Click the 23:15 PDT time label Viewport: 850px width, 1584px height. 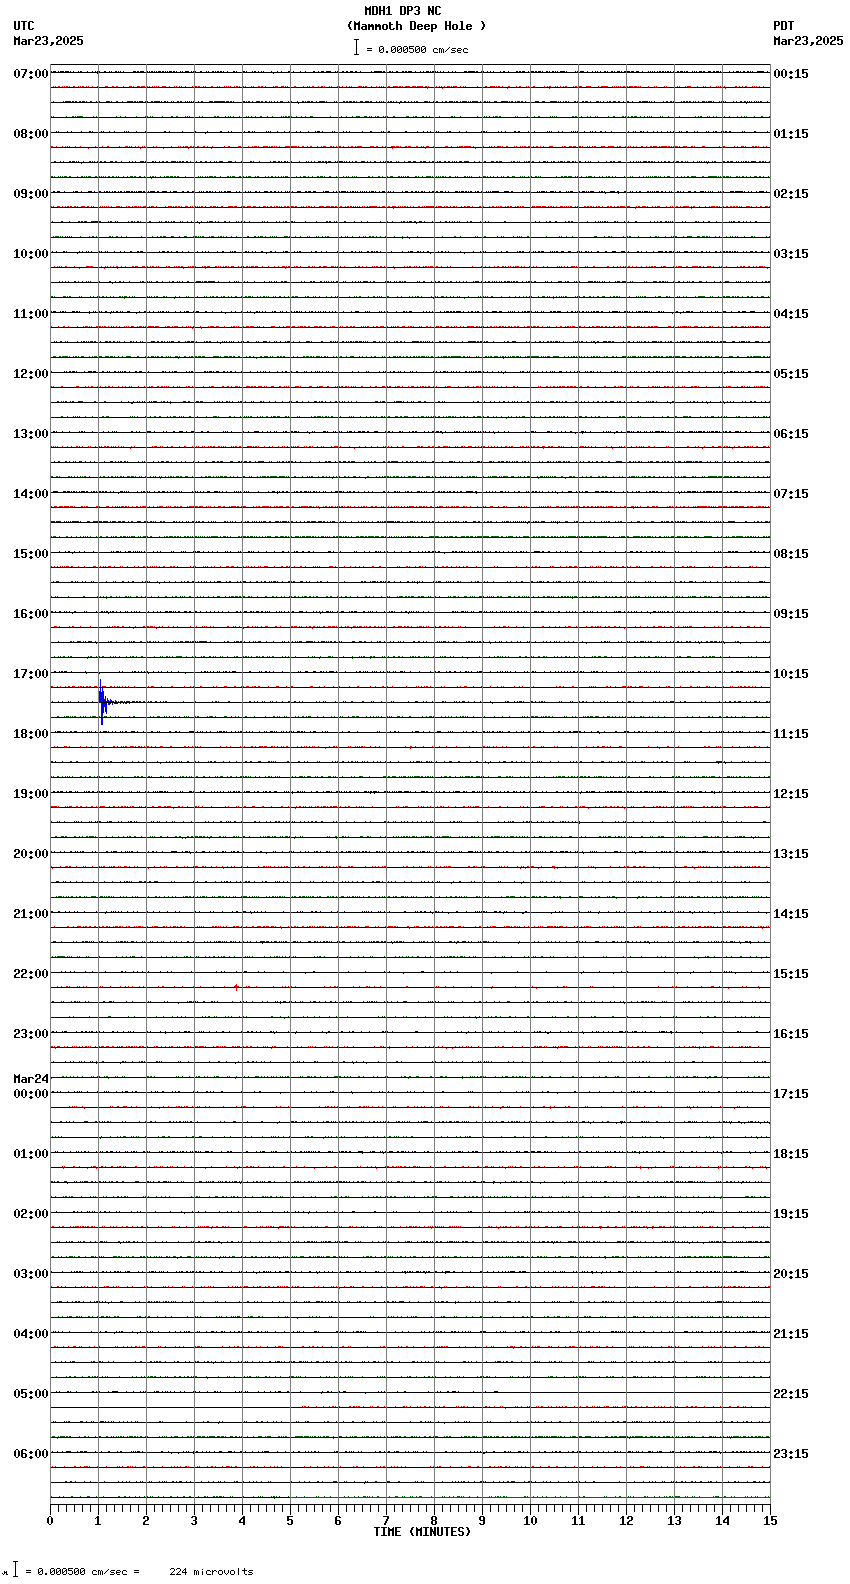coord(791,1454)
